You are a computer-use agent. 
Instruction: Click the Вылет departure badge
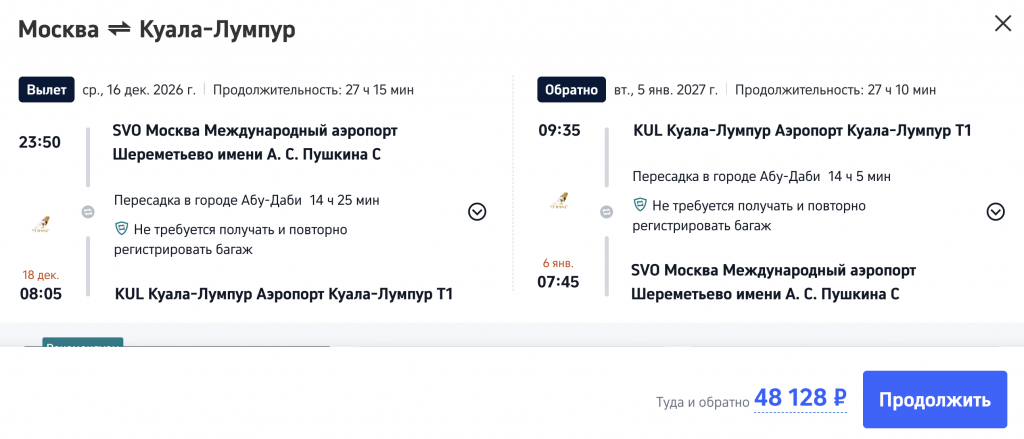point(47,90)
